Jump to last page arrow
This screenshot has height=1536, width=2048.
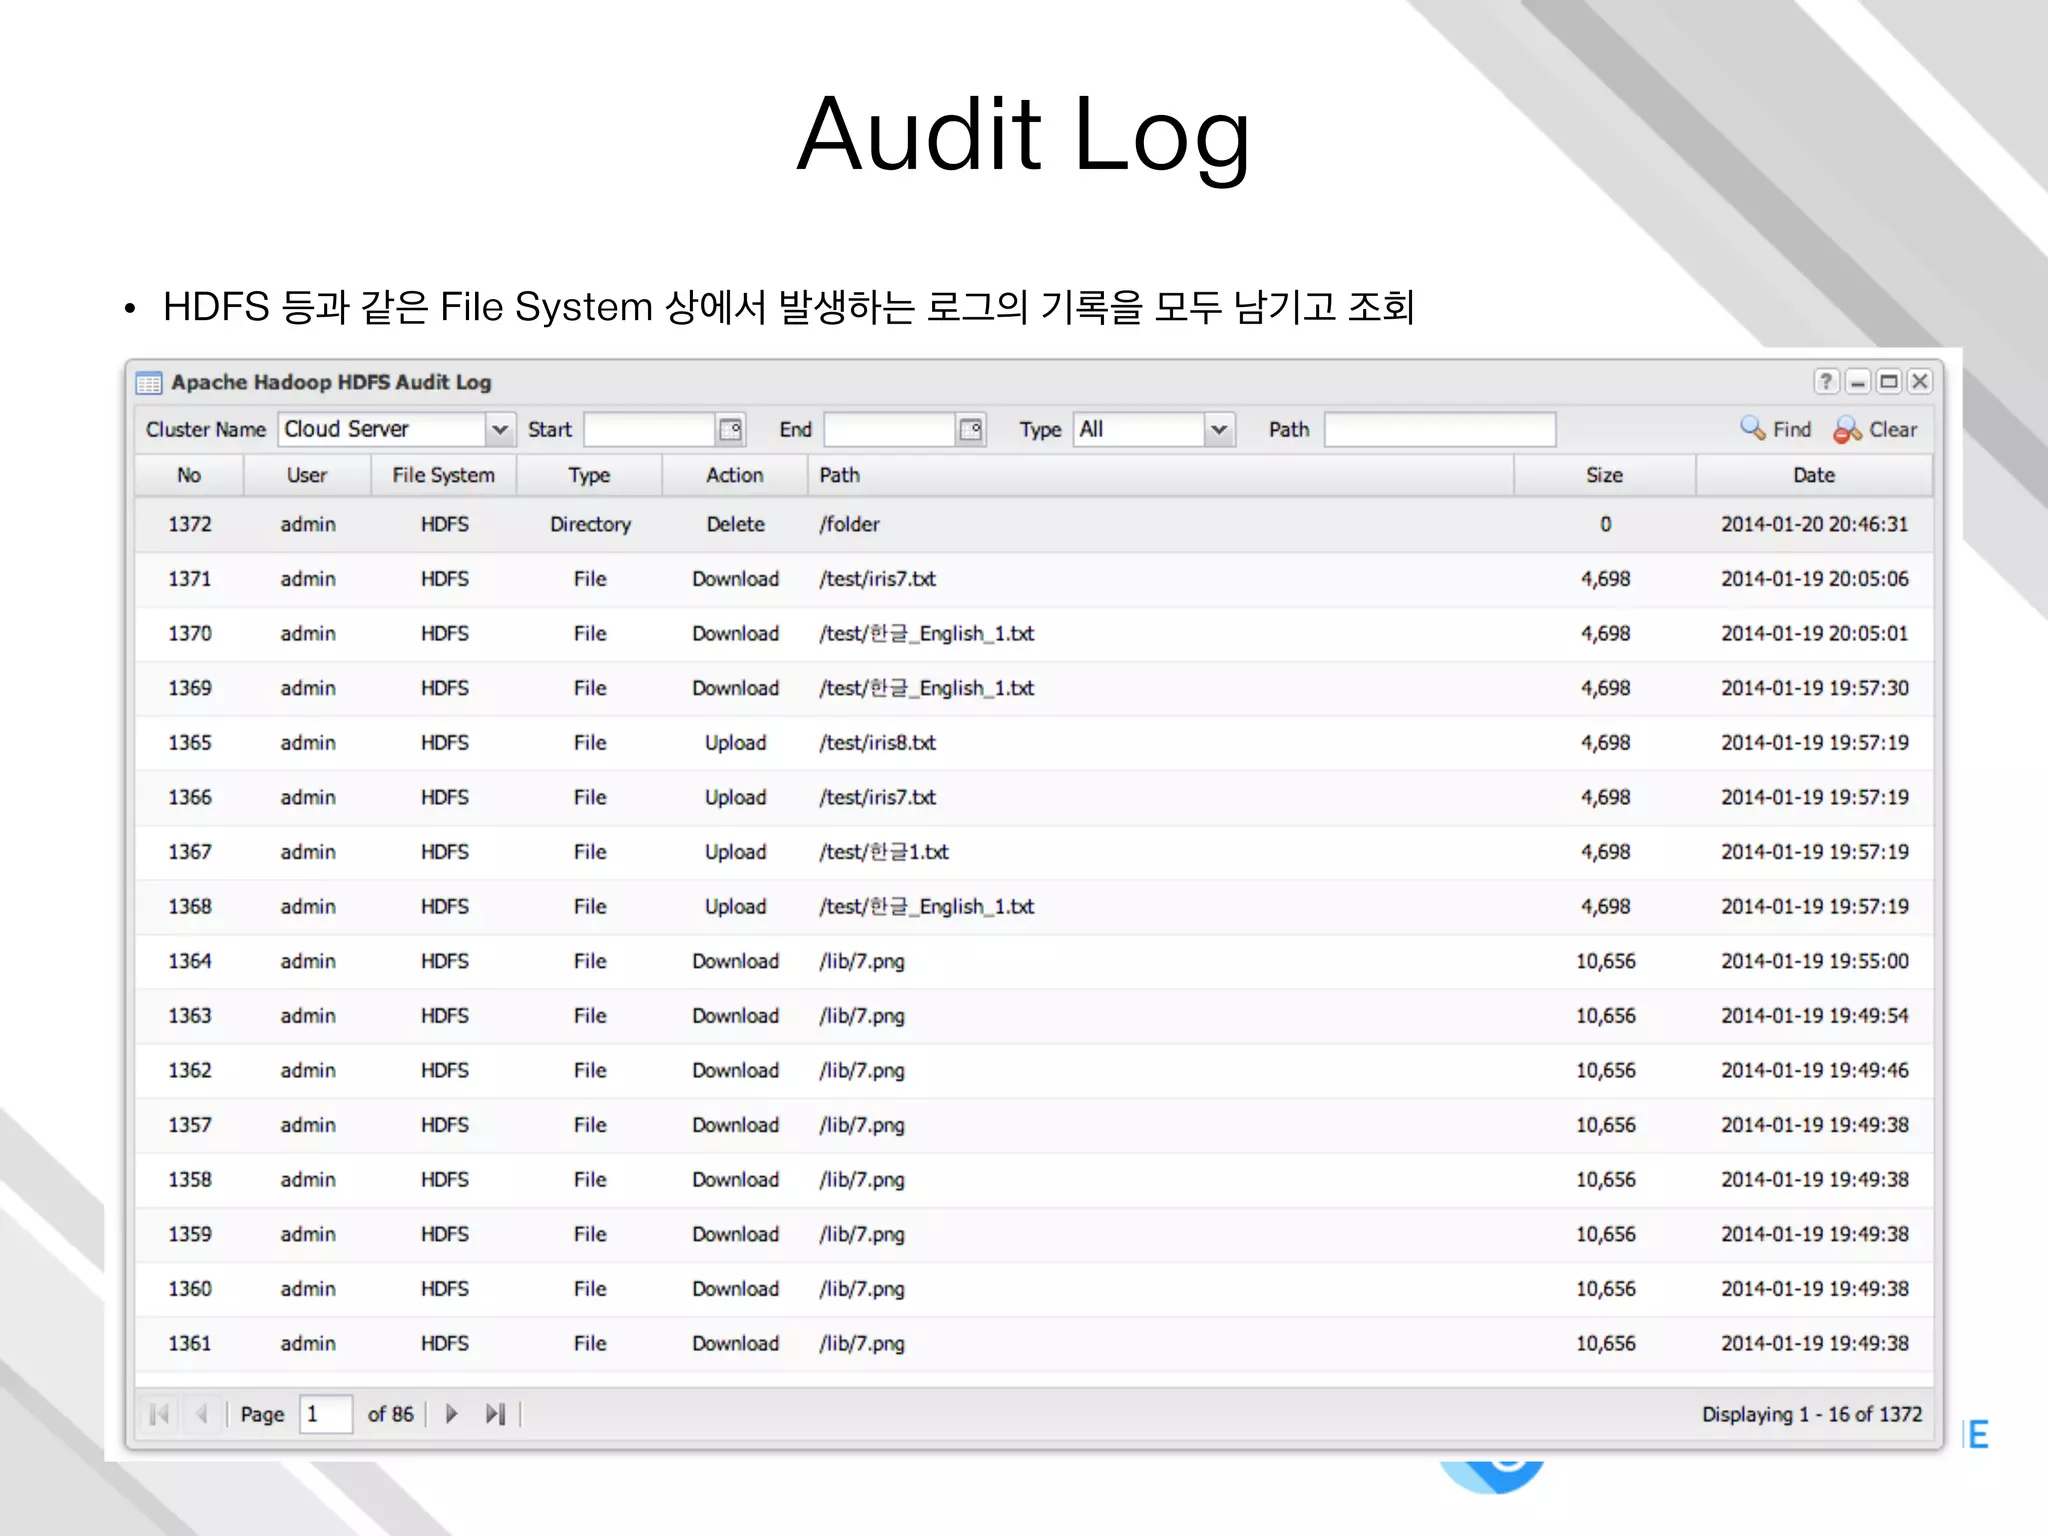point(495,1414)
